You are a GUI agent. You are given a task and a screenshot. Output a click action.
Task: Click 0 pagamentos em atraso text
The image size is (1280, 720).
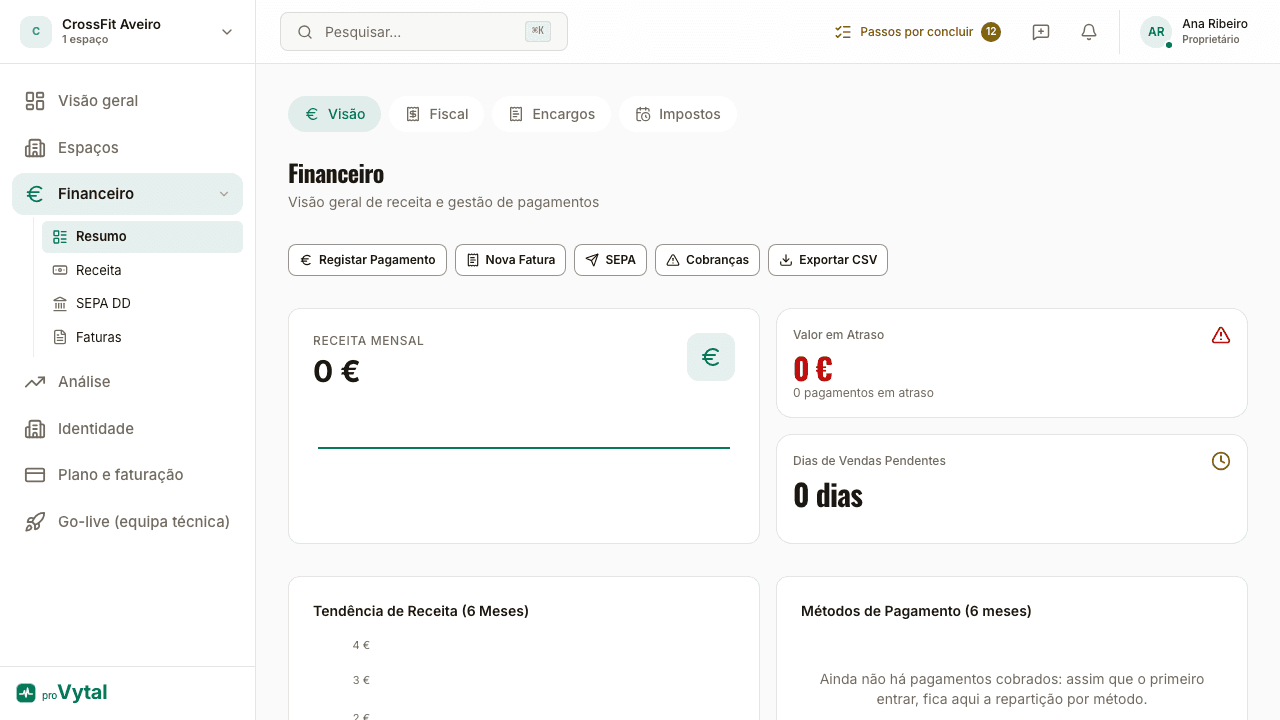pos(863,393)
